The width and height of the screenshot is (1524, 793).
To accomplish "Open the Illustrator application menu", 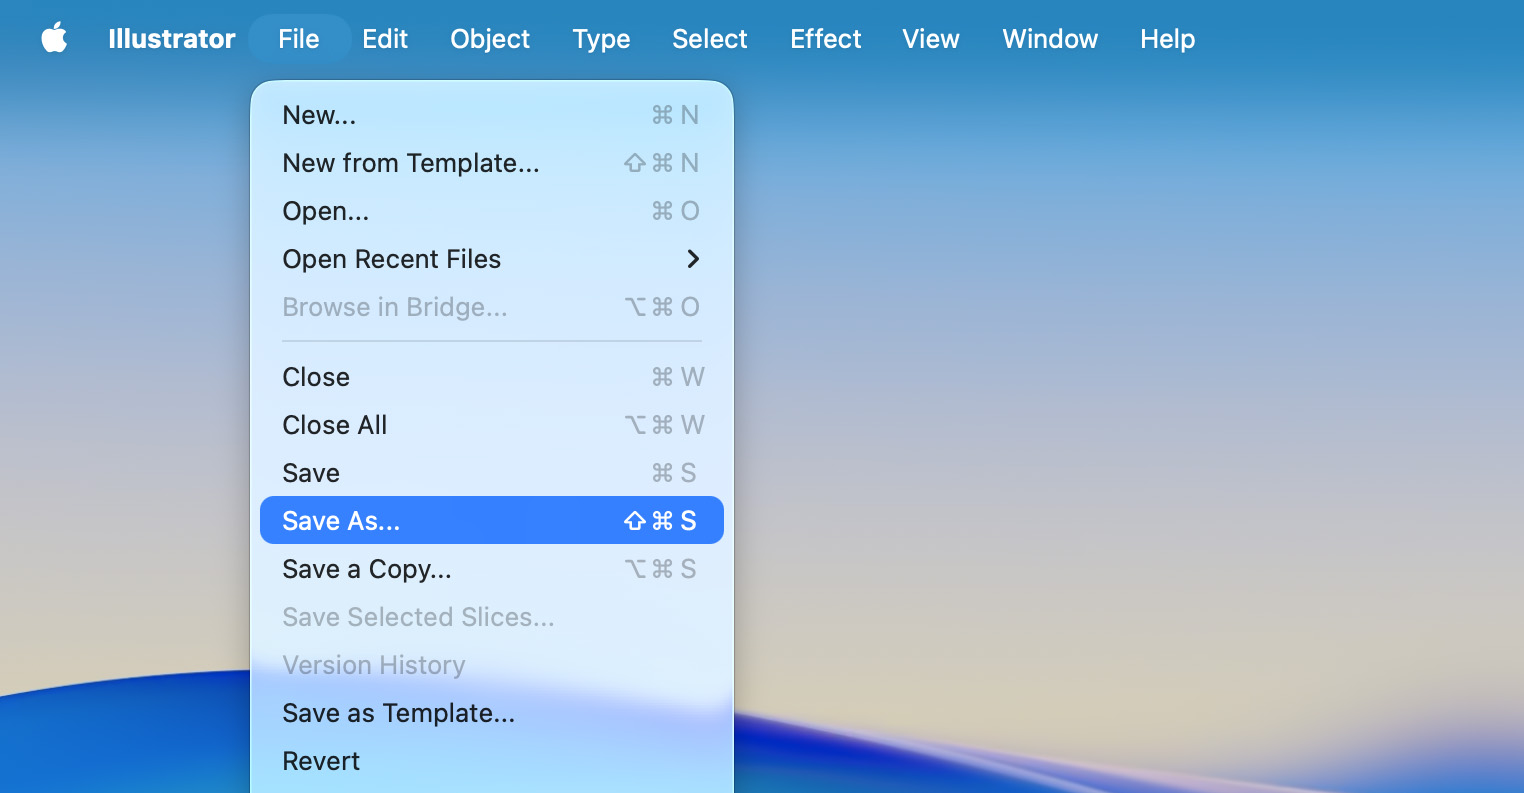I will click(x=171, y=39).
